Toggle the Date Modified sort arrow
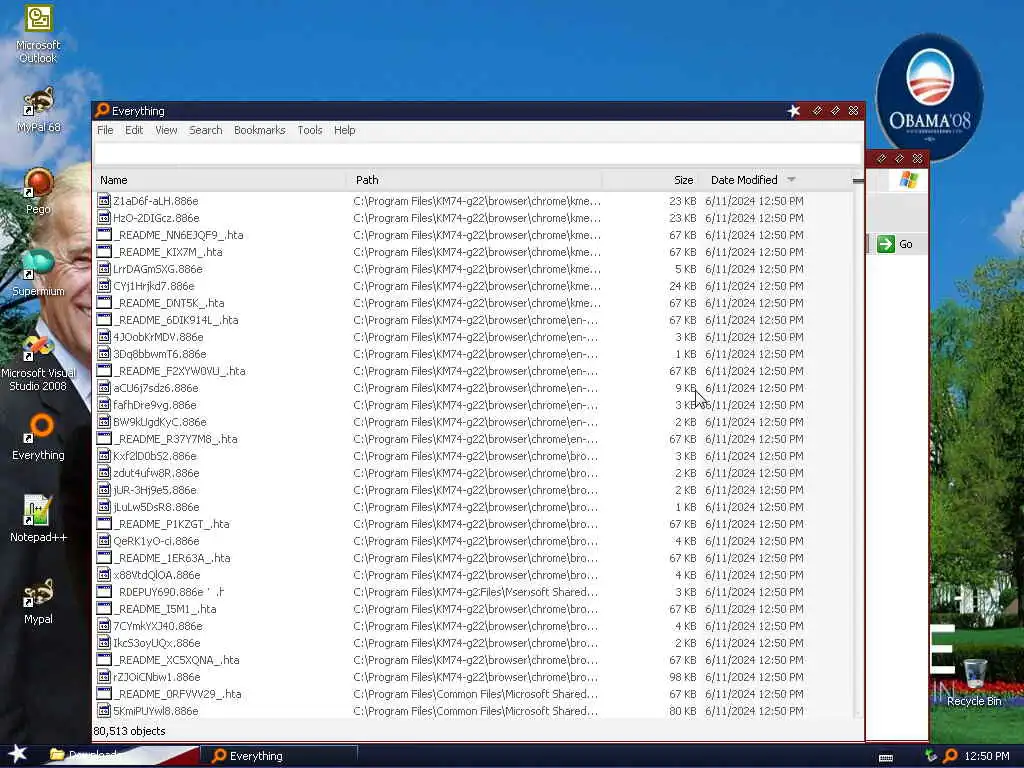The image size is (1024, 768). coord(792,180)
